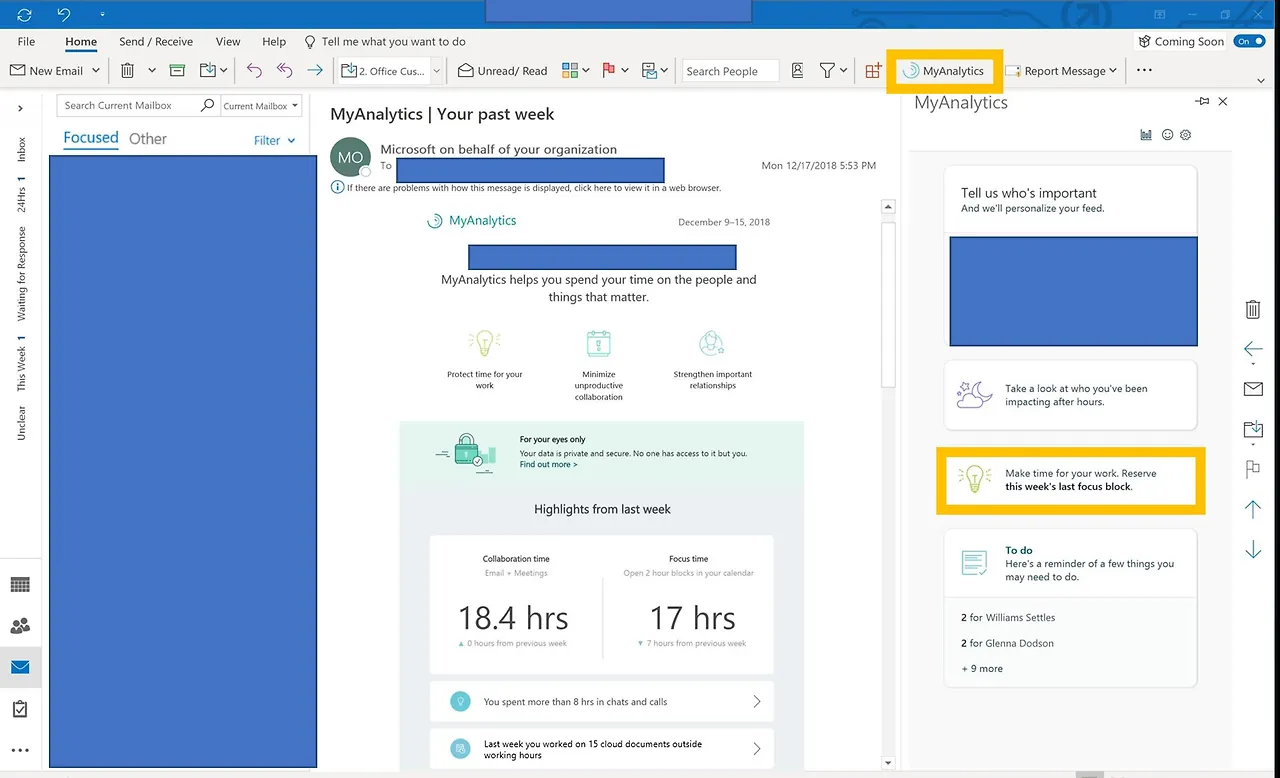Click the smiley feedback icon in MyAnalytics pane
This screenshot has width=1280, height=778.
click(x=1167, y=135)
